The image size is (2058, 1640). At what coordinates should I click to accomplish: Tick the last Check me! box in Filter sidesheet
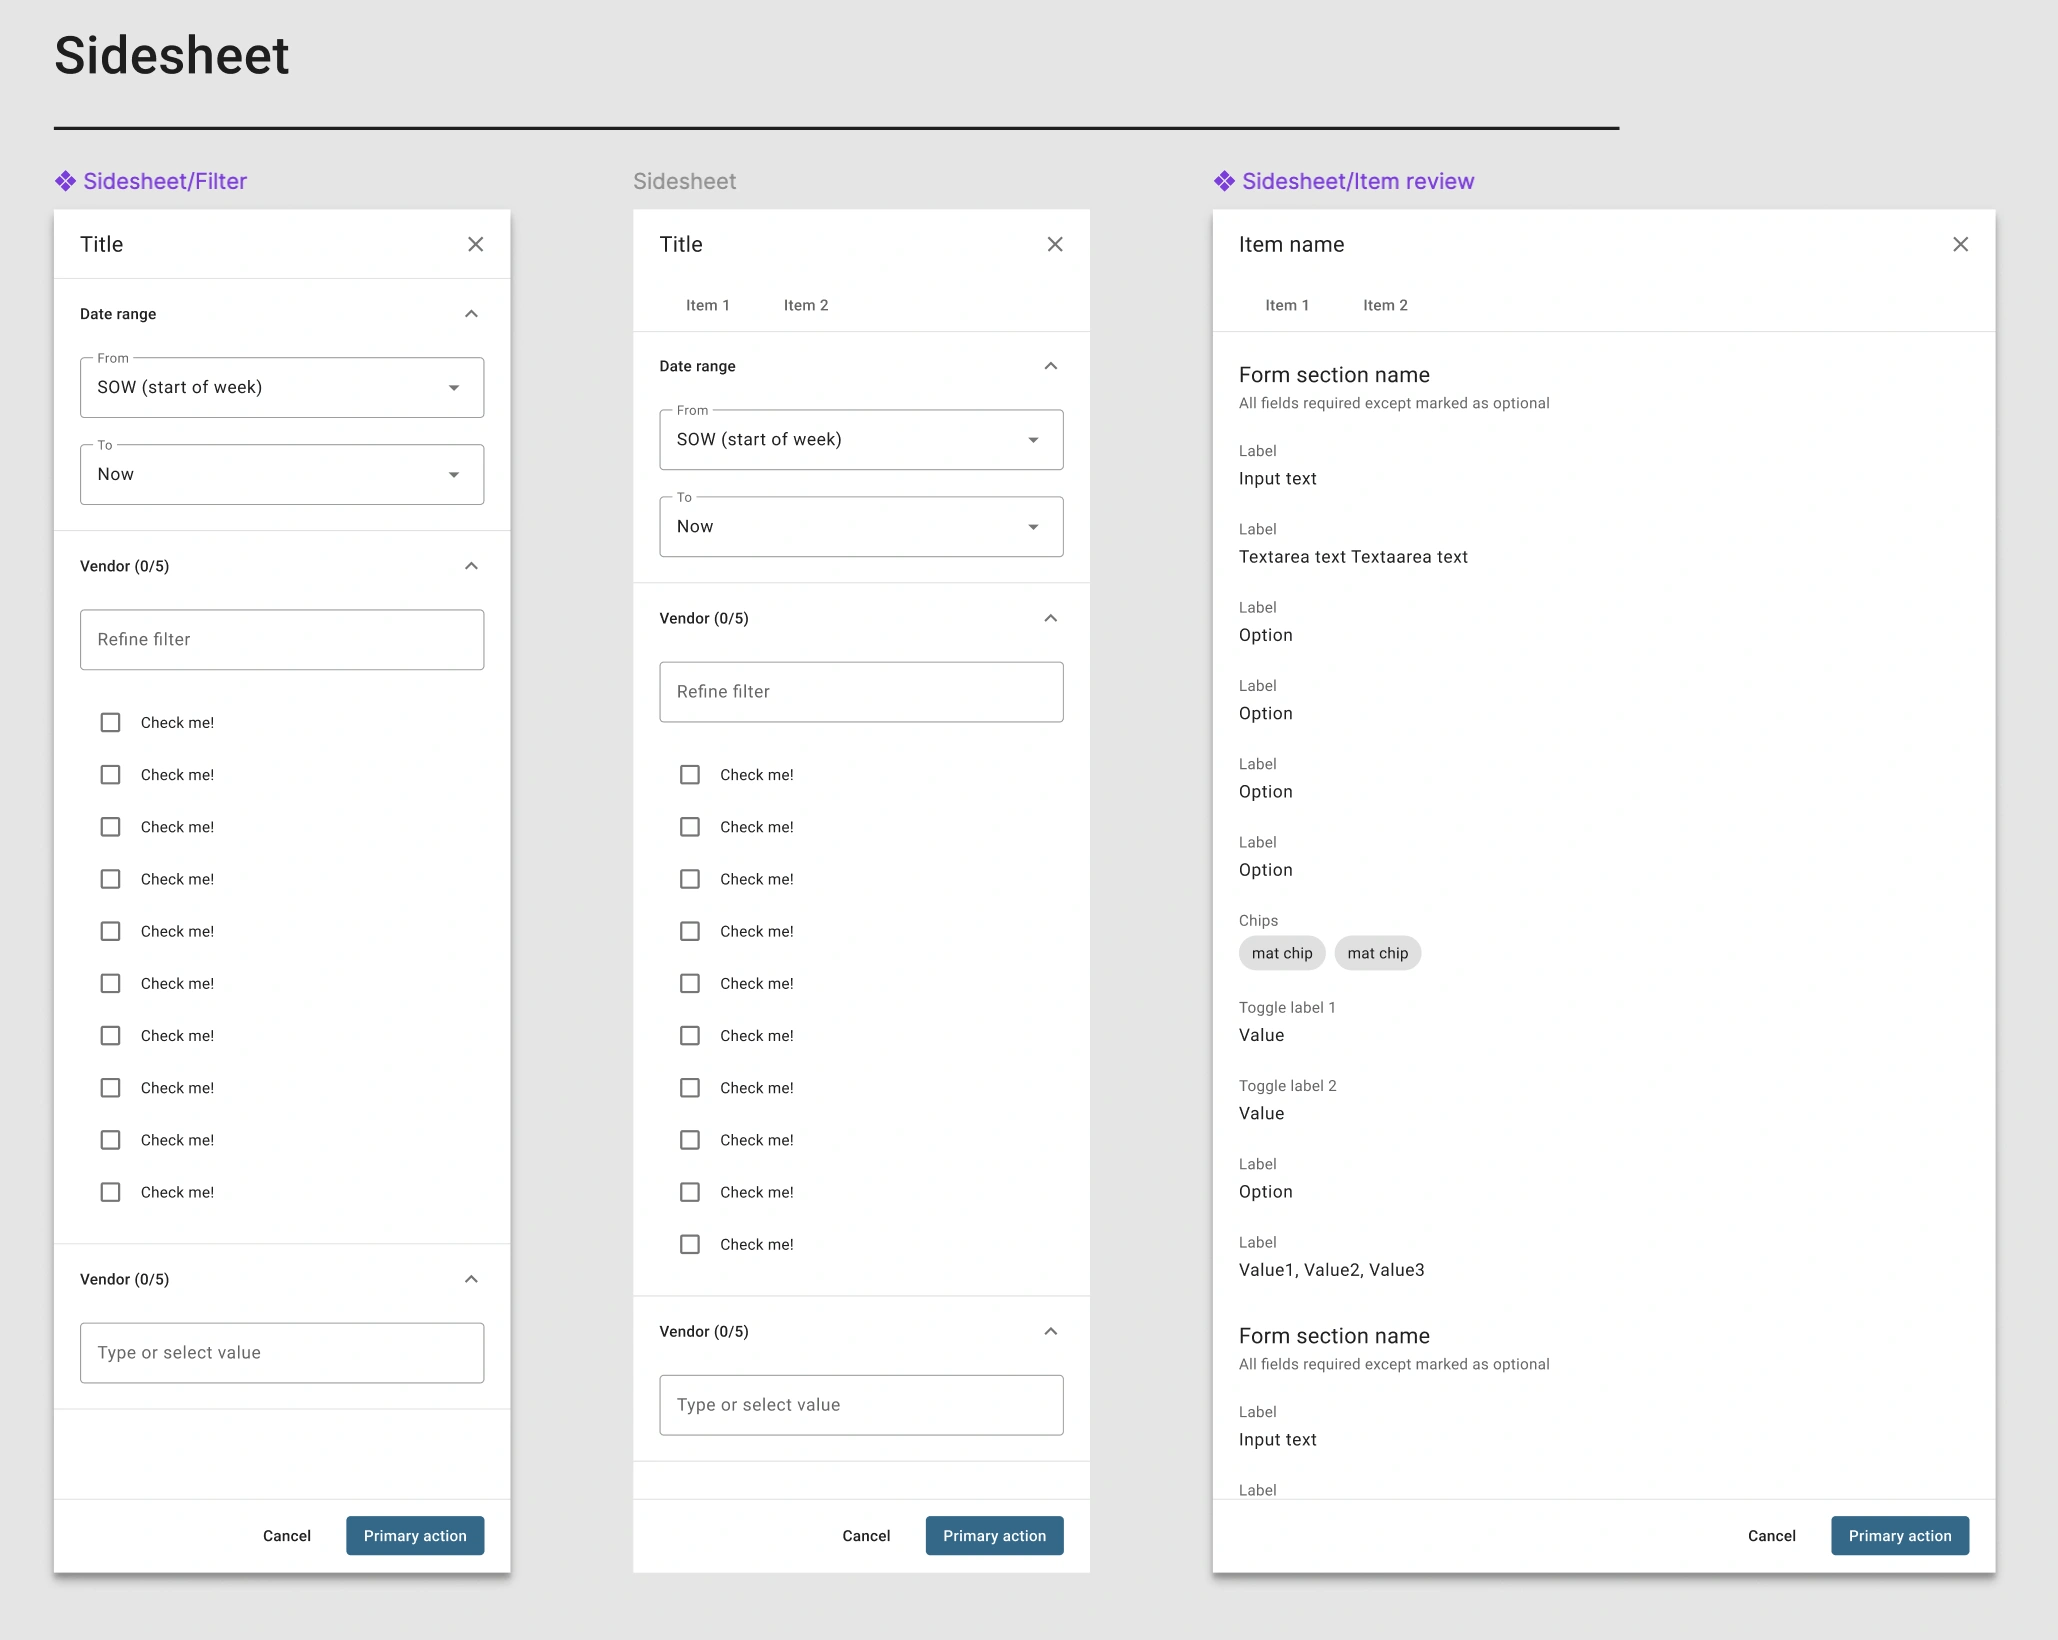point(110,1192)
